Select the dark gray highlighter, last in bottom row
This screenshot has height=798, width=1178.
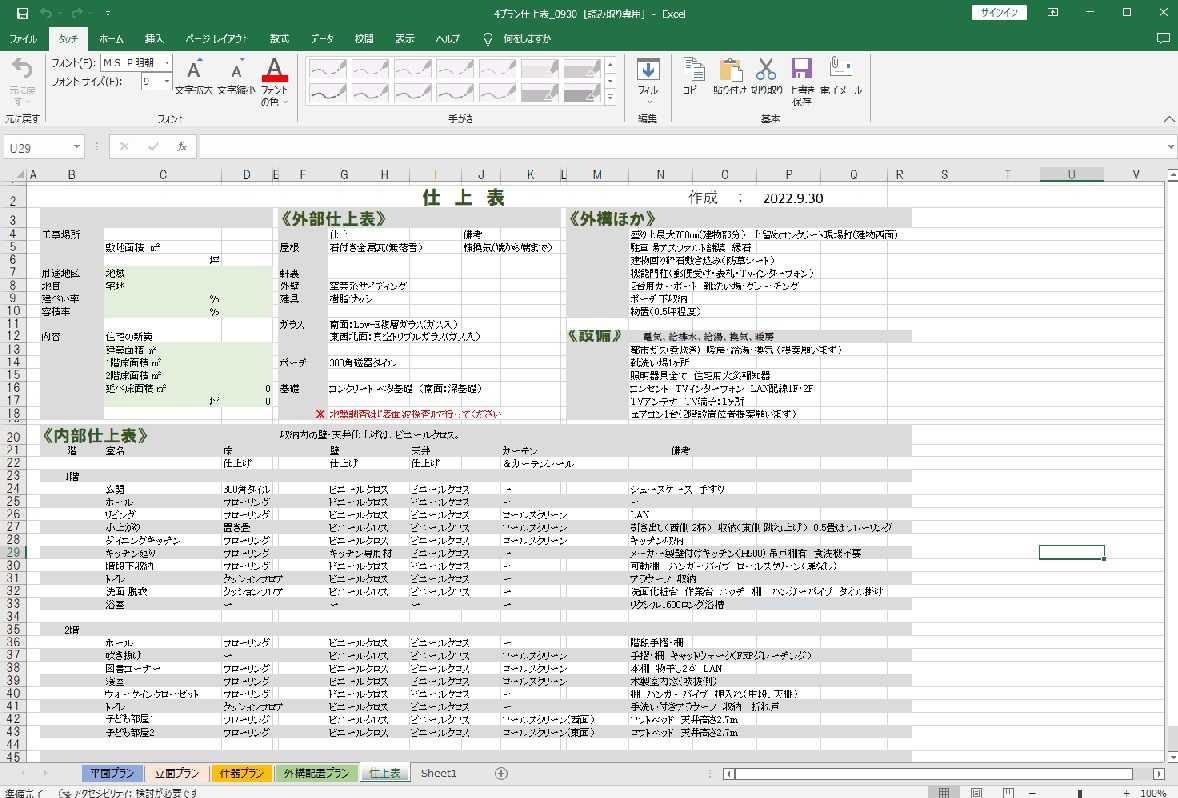(x=581, y=92)
